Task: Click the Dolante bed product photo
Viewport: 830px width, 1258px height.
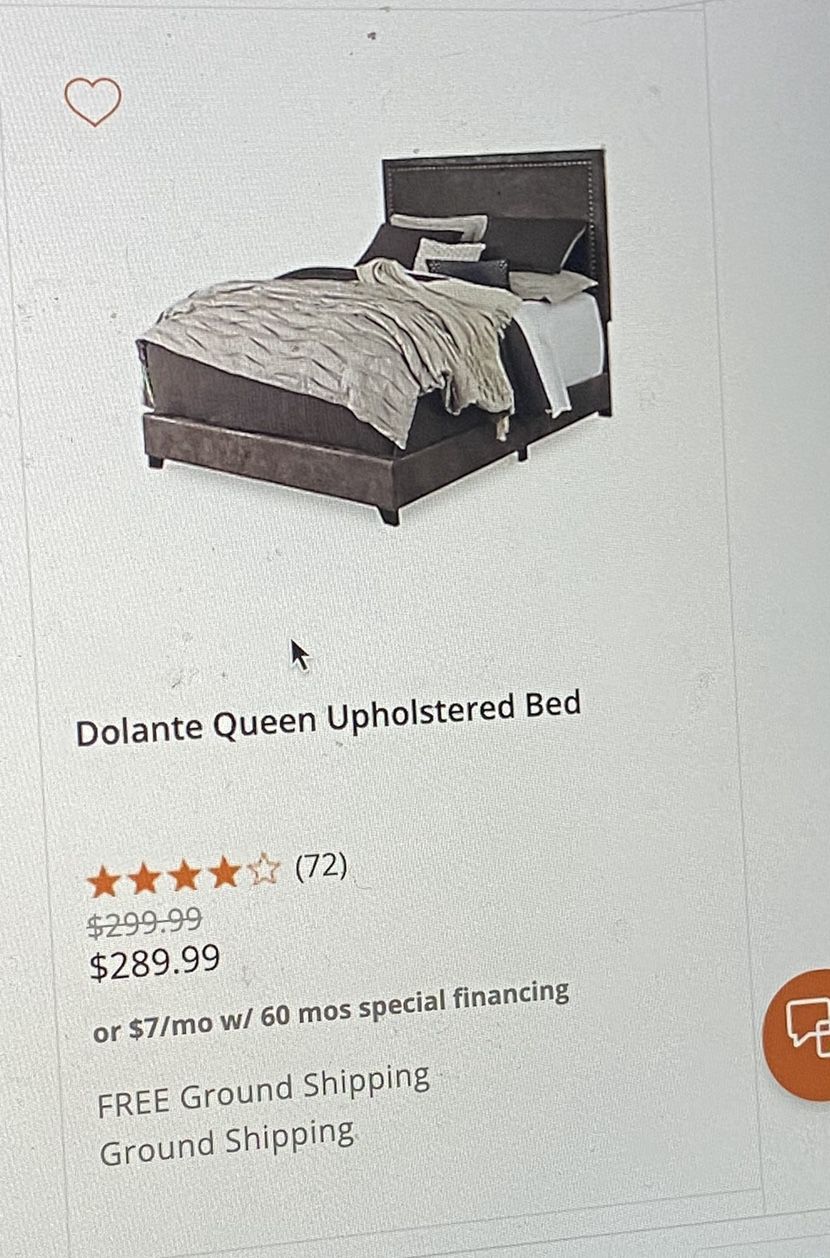Action: click(x=375, y=335)
